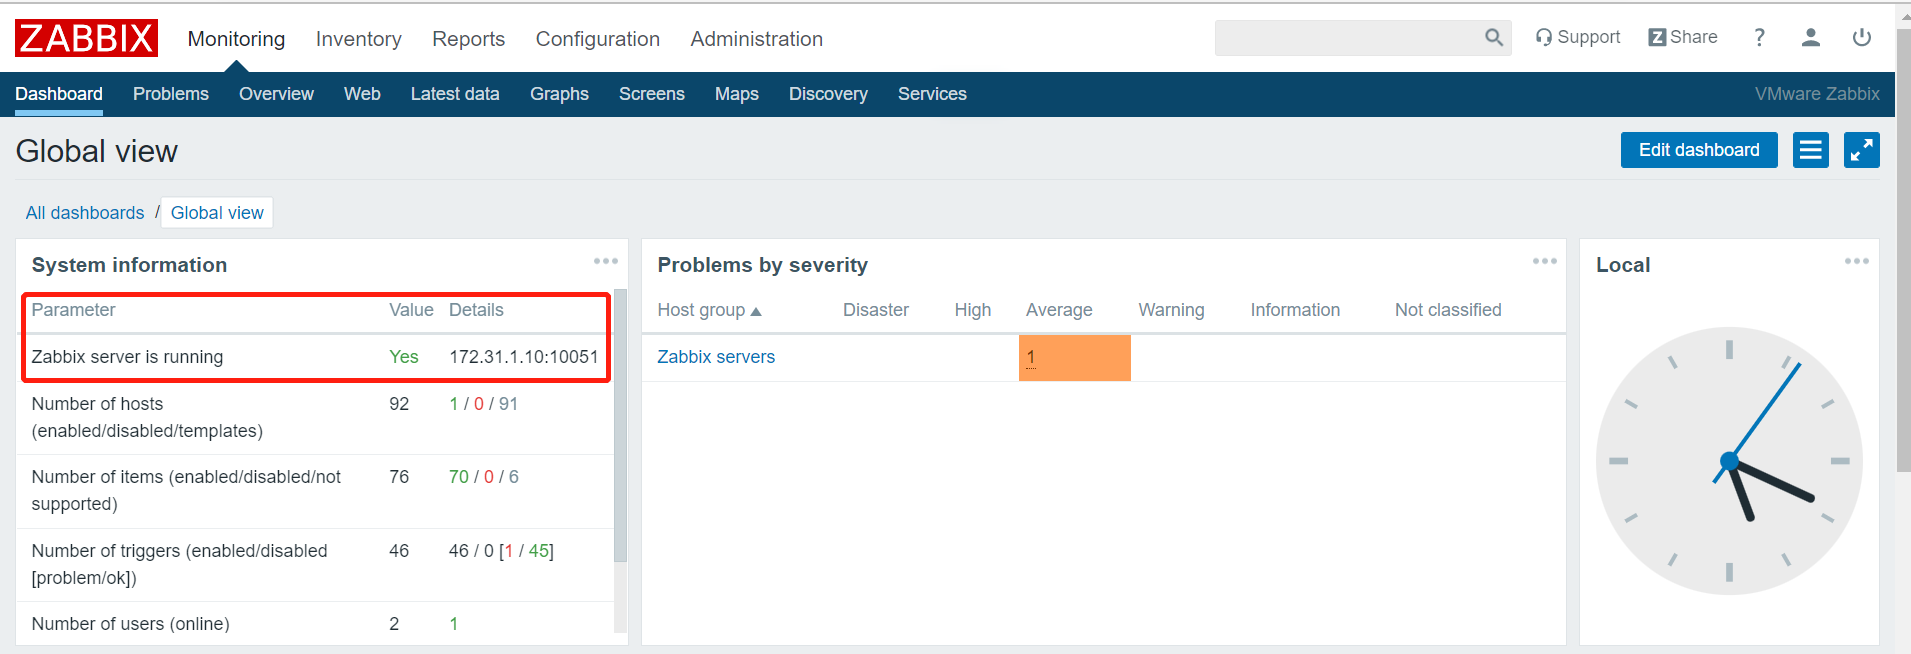Go to All dashboards breadcrumb
The height and width of the screenshot is (654, 1911).
coord(85,213)
